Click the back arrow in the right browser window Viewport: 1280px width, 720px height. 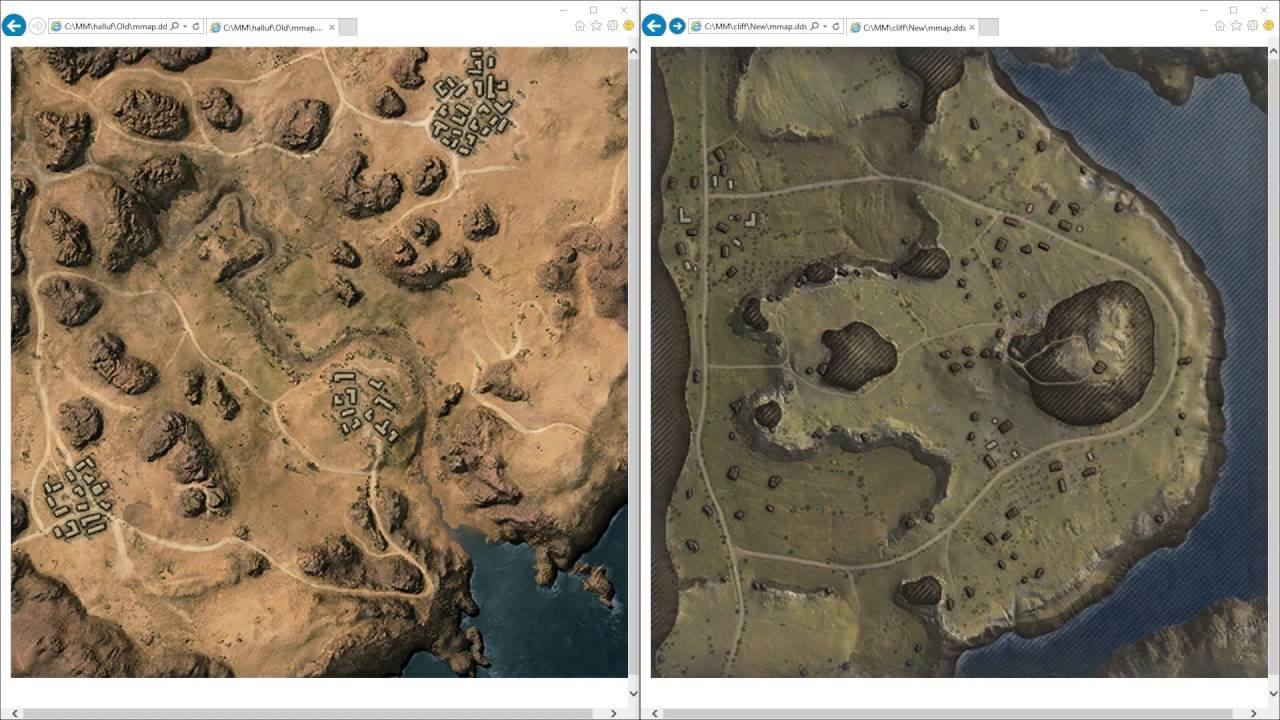654,26
